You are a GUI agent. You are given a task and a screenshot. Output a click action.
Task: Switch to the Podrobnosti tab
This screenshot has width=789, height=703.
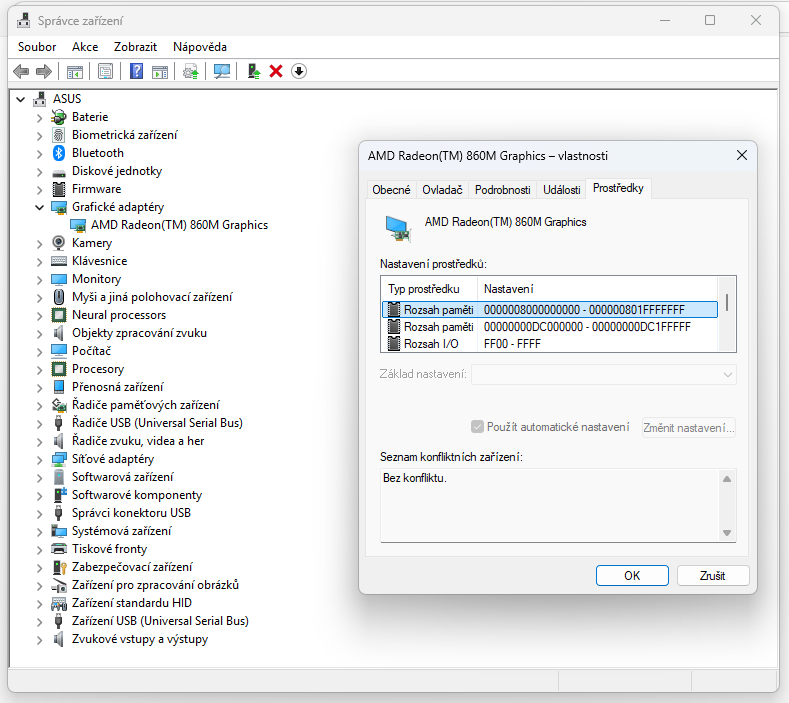coord(502,190)
